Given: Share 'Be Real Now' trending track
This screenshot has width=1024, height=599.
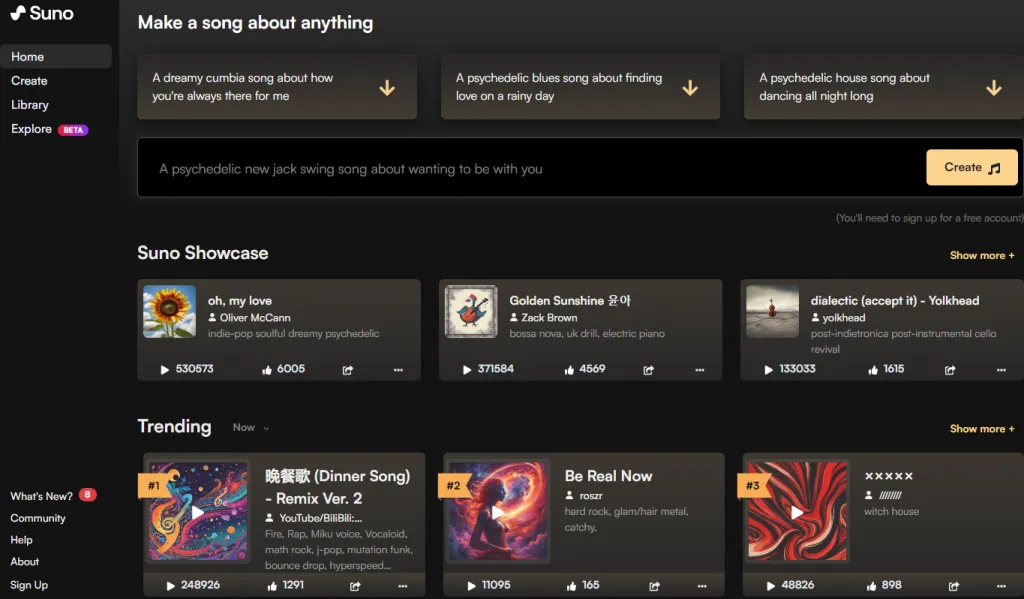Looking at the screenshot, I should [x=654, y=586].
